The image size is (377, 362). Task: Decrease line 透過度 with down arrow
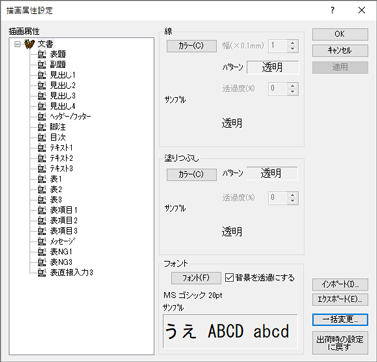293,92
